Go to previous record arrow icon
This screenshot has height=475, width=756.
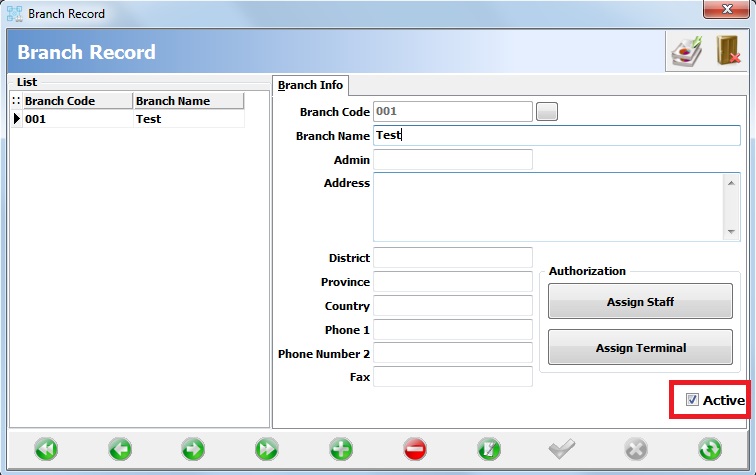pos(120,449)
